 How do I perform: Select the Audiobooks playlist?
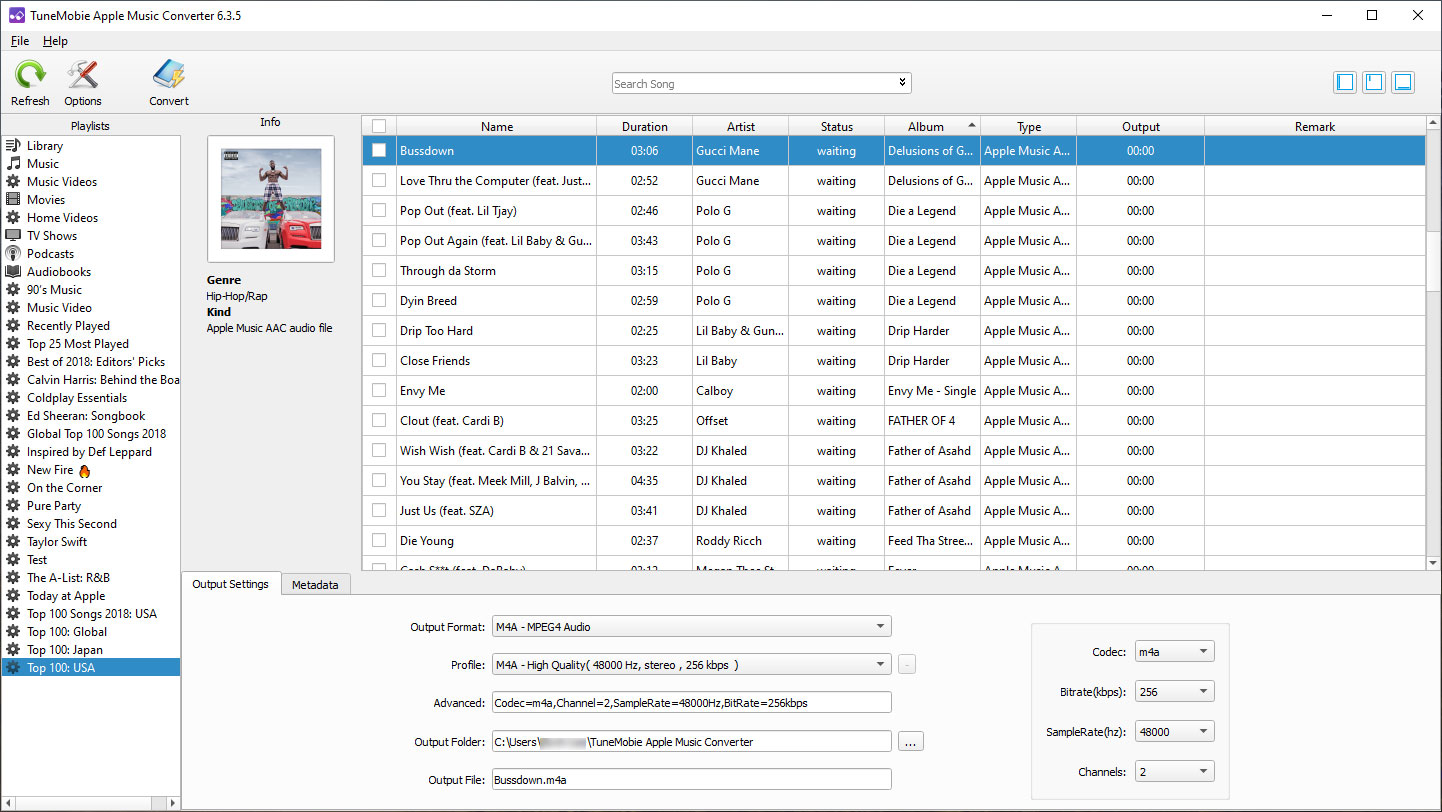(x=58, y=272)
